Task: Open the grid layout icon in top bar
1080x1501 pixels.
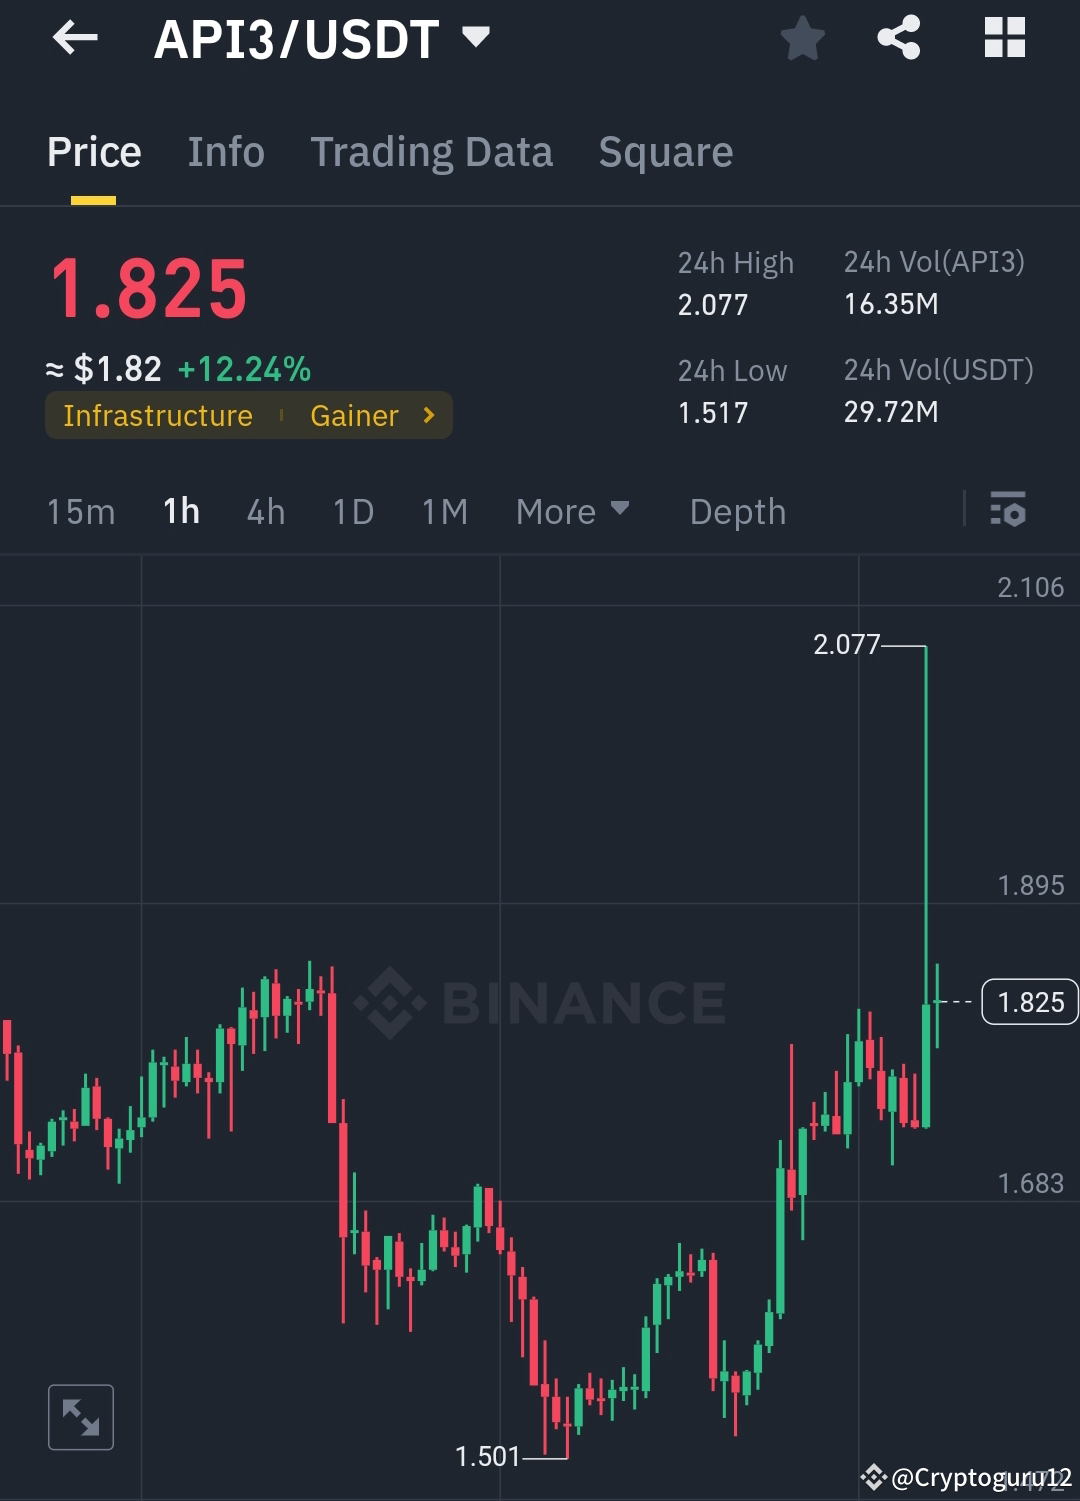Action: (x=1005, y=38)
